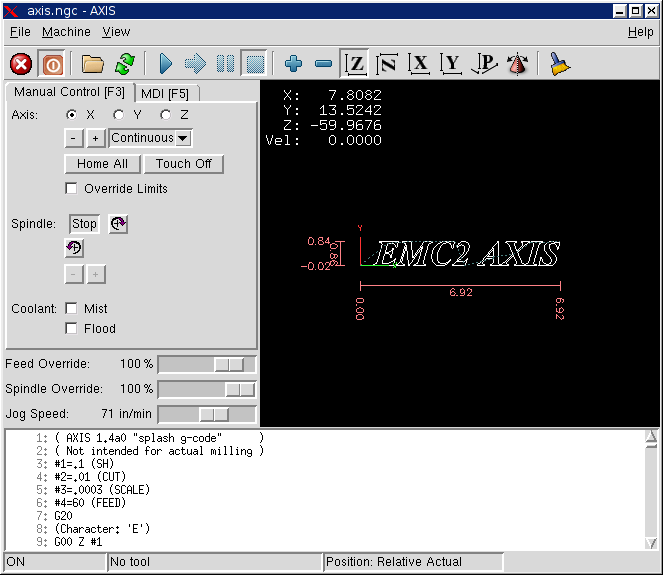Switch to the MDI [F5] tab
The width and height of the screenshot is (663, 575).
pos(165,93)
